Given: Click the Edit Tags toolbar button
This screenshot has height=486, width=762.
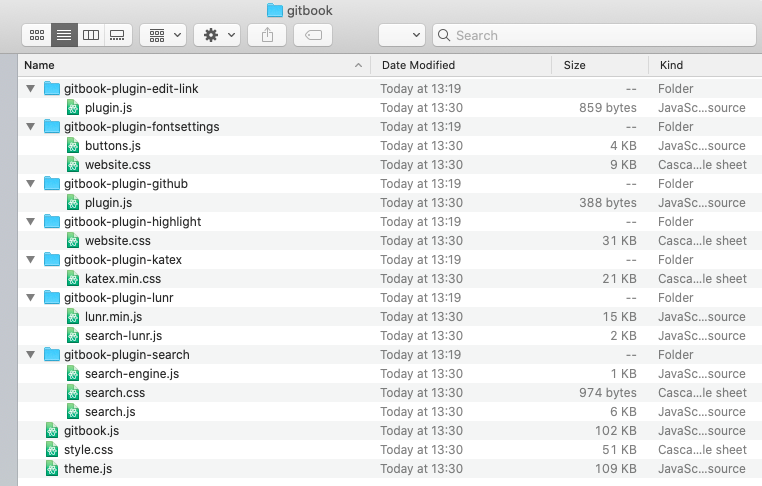Looking at the screenshot, I should 313,35.
